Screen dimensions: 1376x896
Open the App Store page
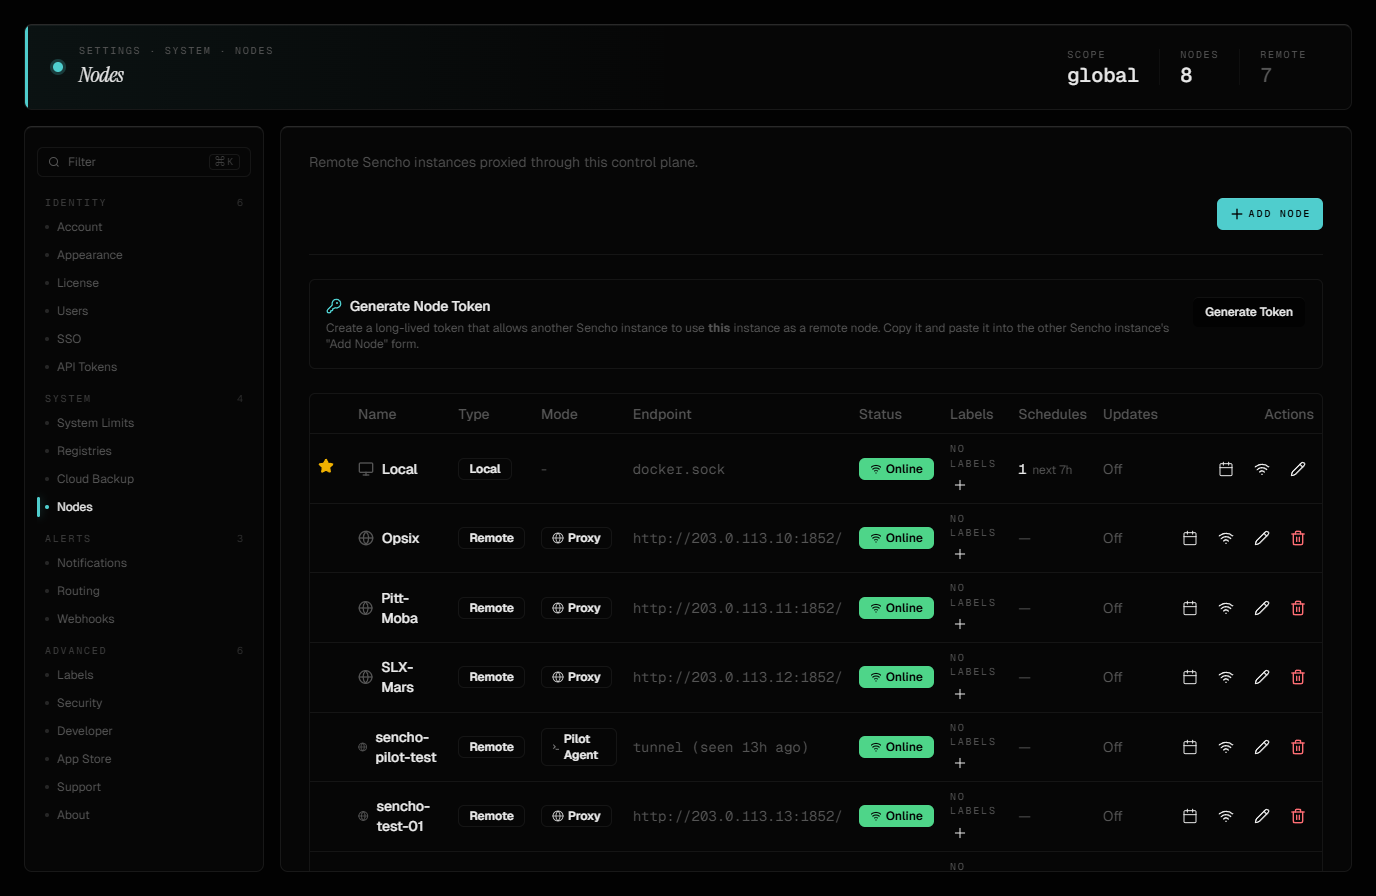click(84, 759)
